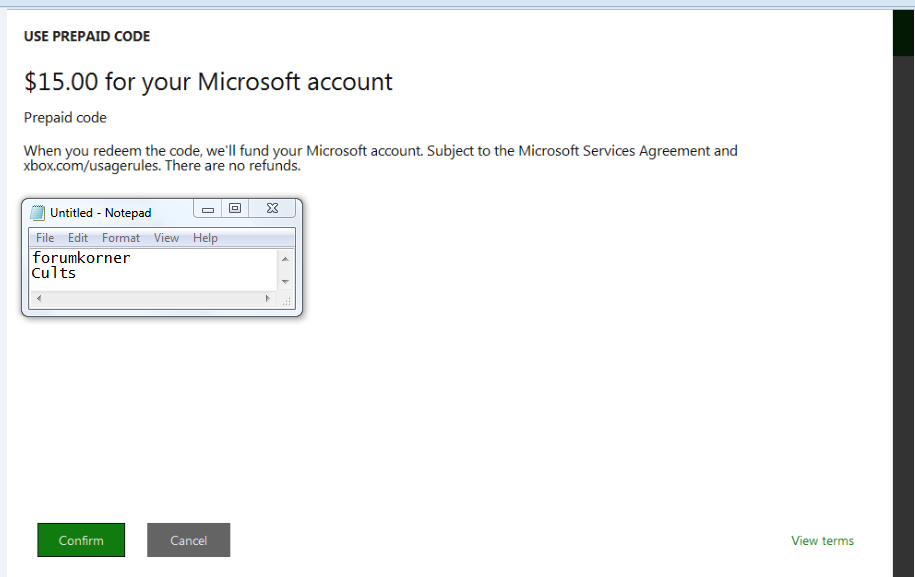Image resolution: width=915 pixels, height=577 pixels.
Task: Click Notepad's vertical scroll up arrow
Action: (285, 258)
